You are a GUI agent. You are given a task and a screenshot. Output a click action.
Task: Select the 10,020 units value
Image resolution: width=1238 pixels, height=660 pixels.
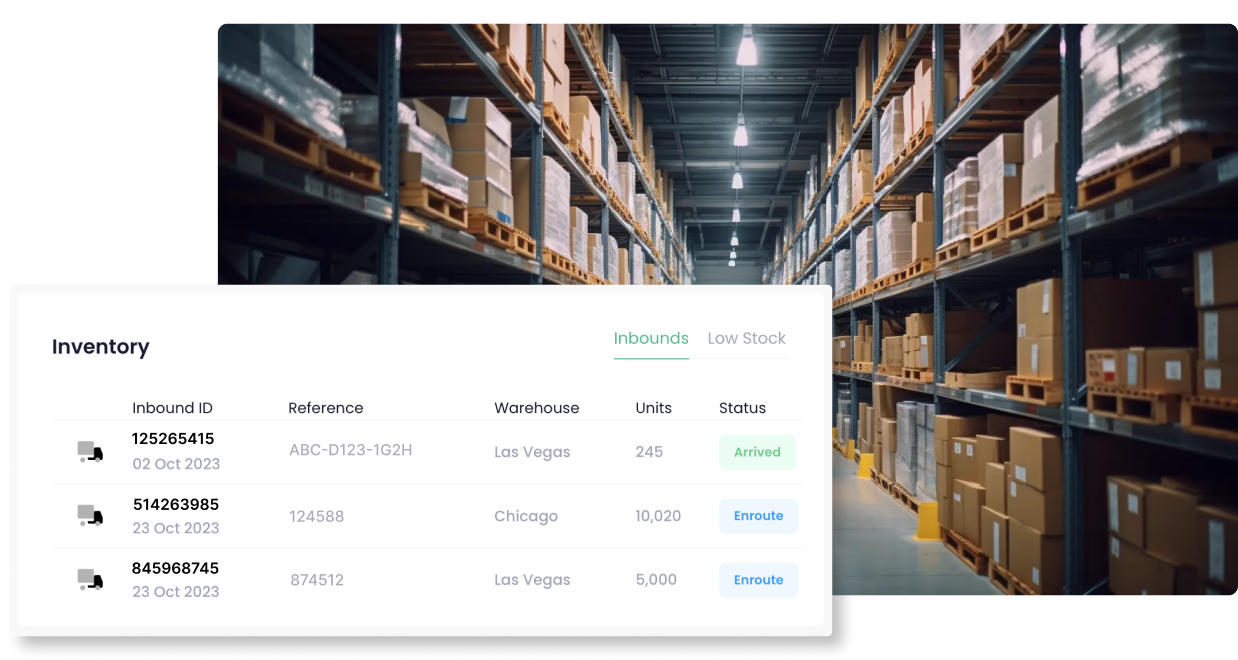coord(659,515)
